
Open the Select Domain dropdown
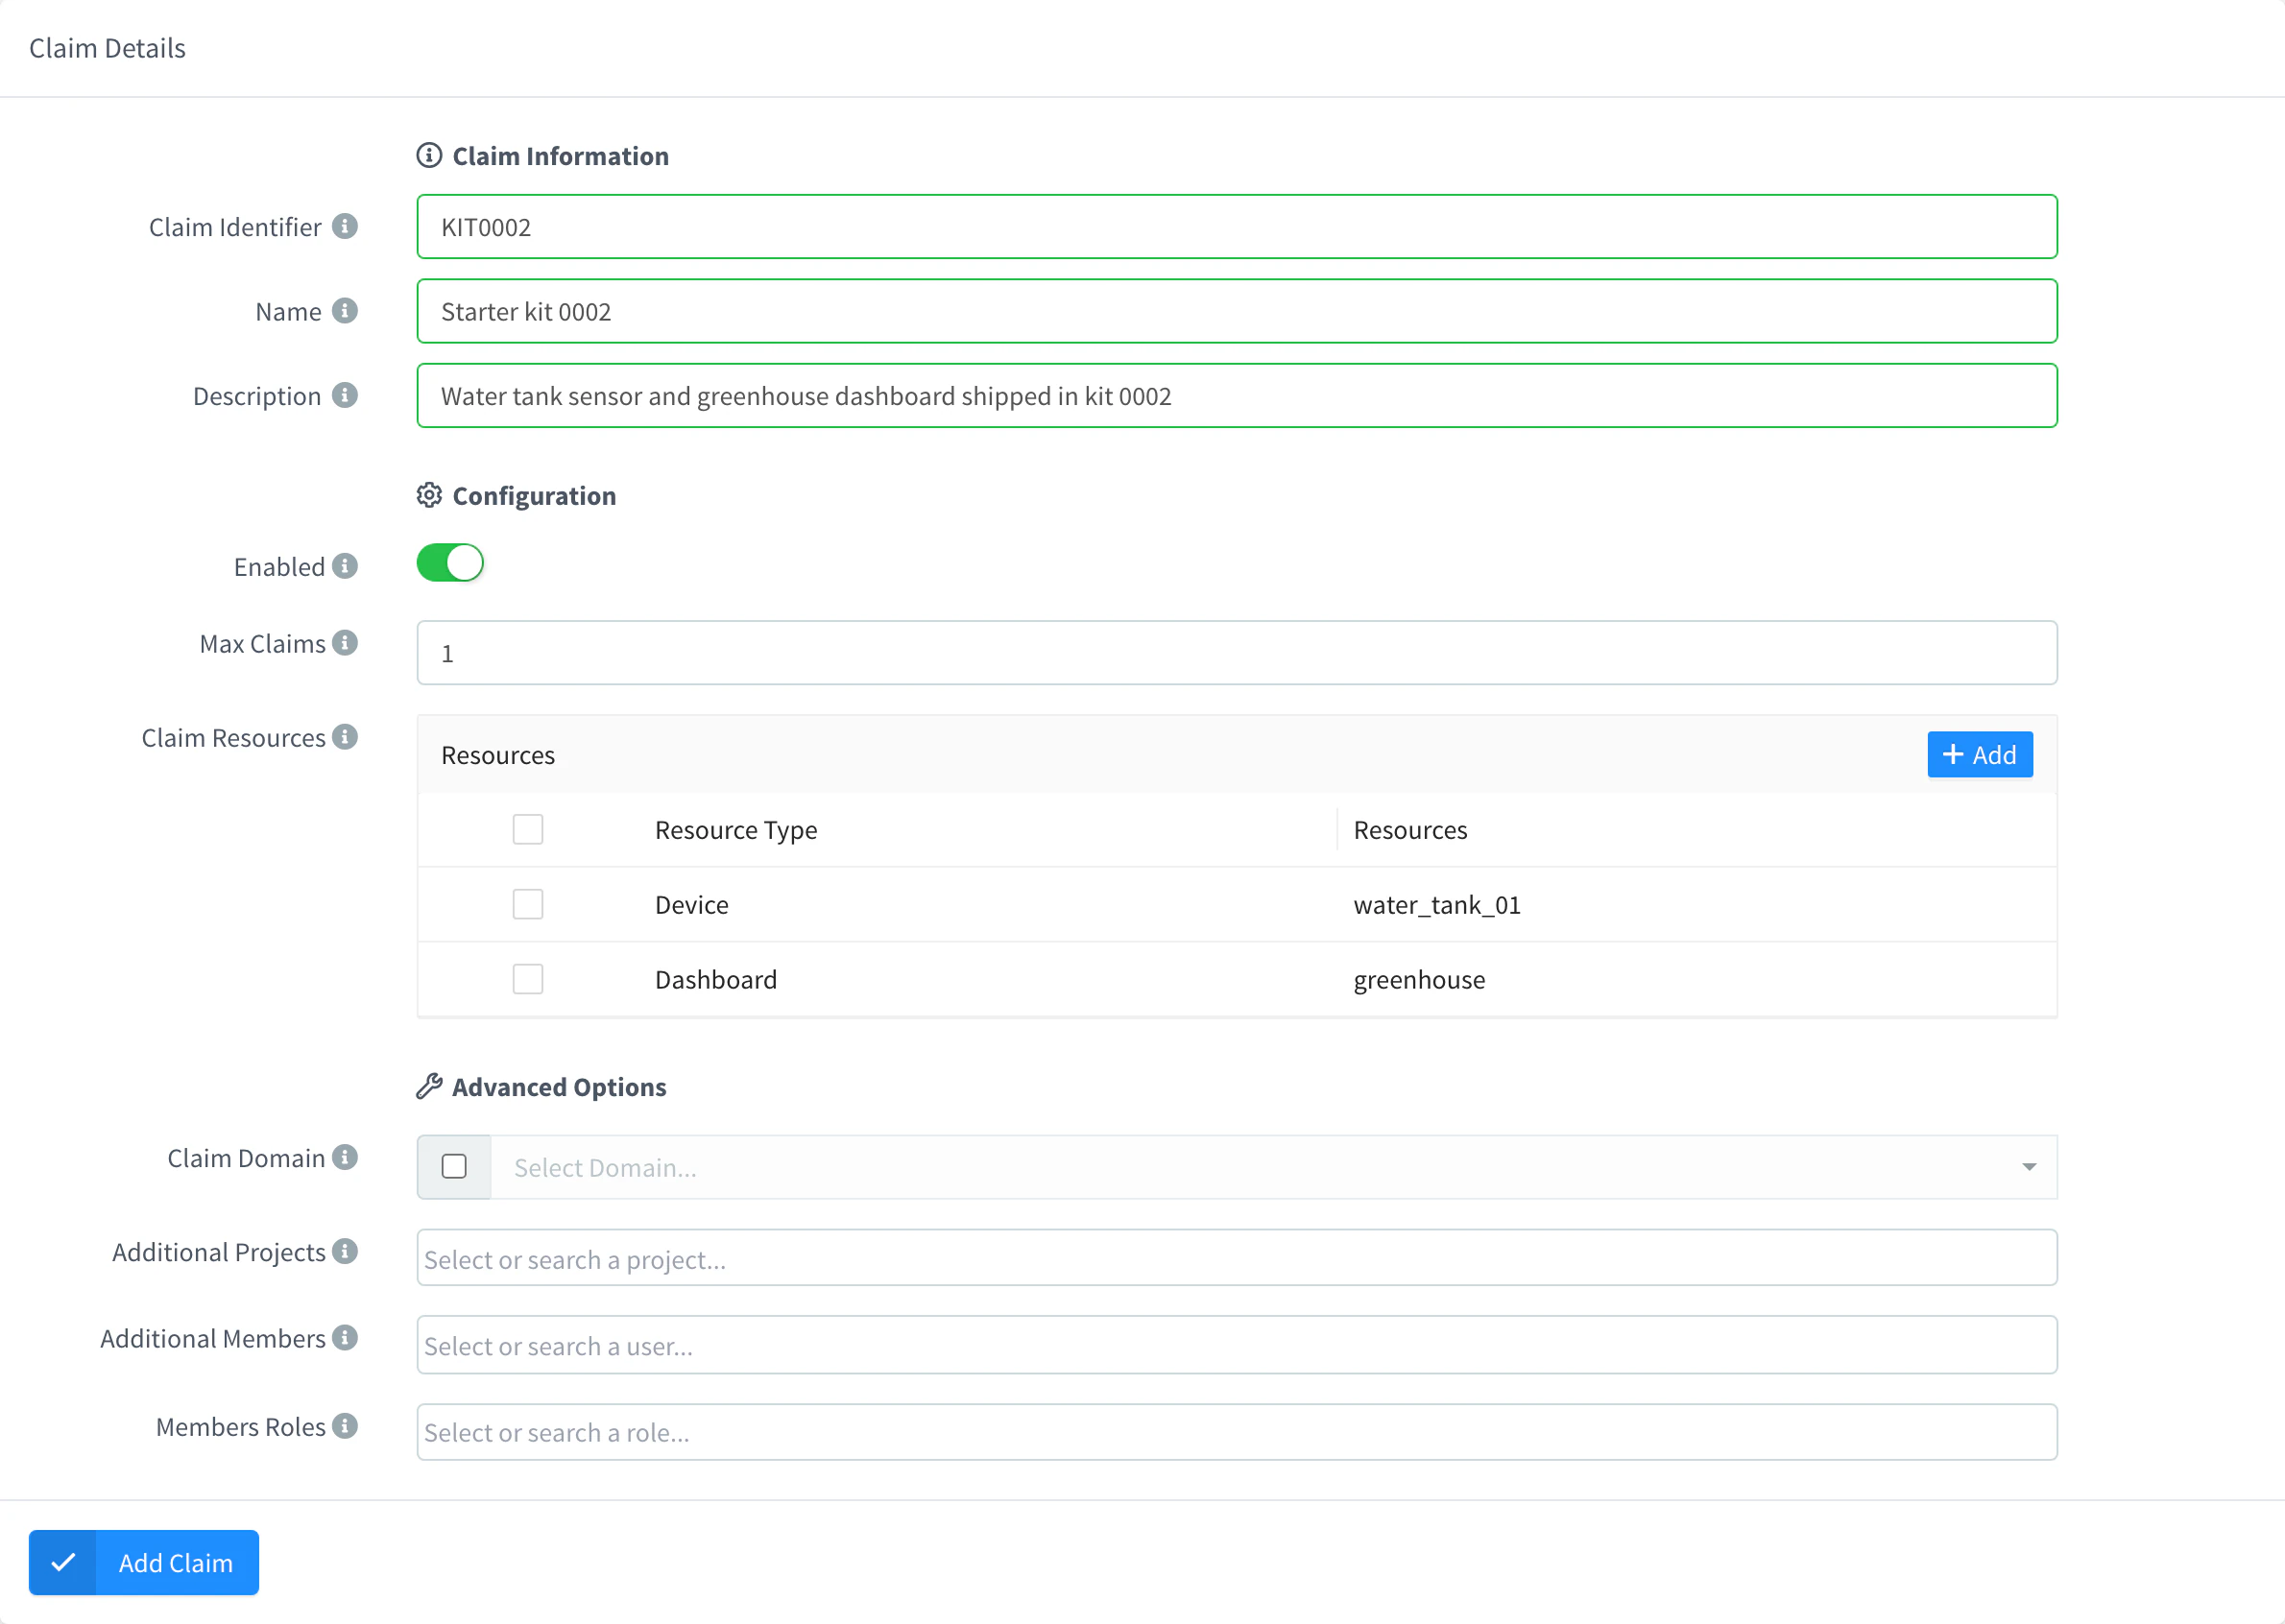click(1273, 1167)
